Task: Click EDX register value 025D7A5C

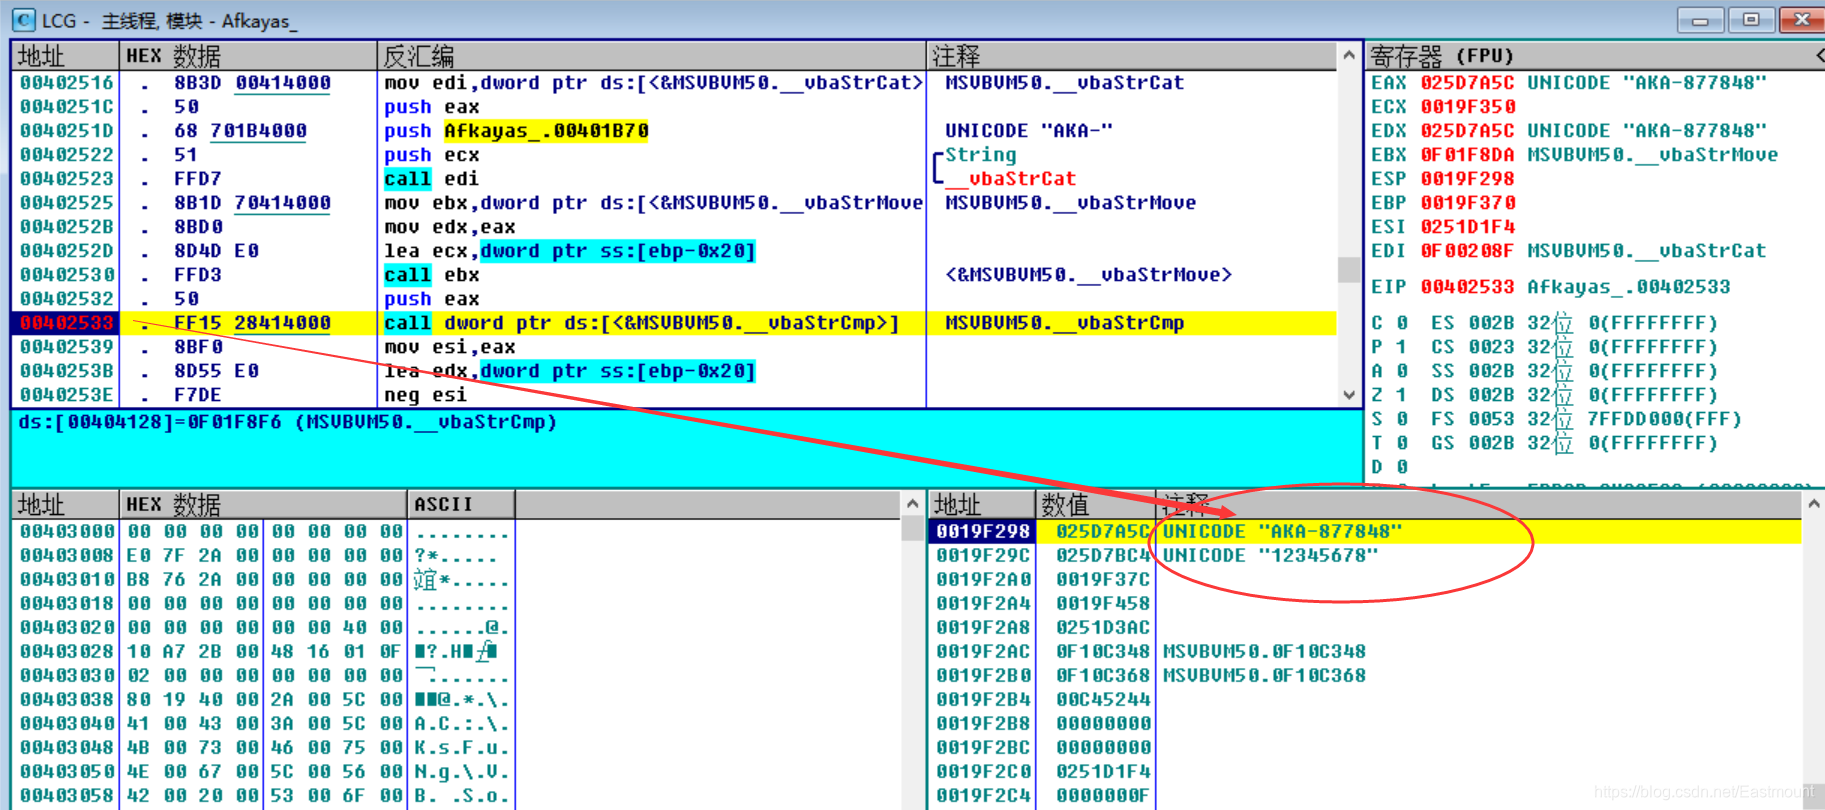Action: [x=1467, y=131]
